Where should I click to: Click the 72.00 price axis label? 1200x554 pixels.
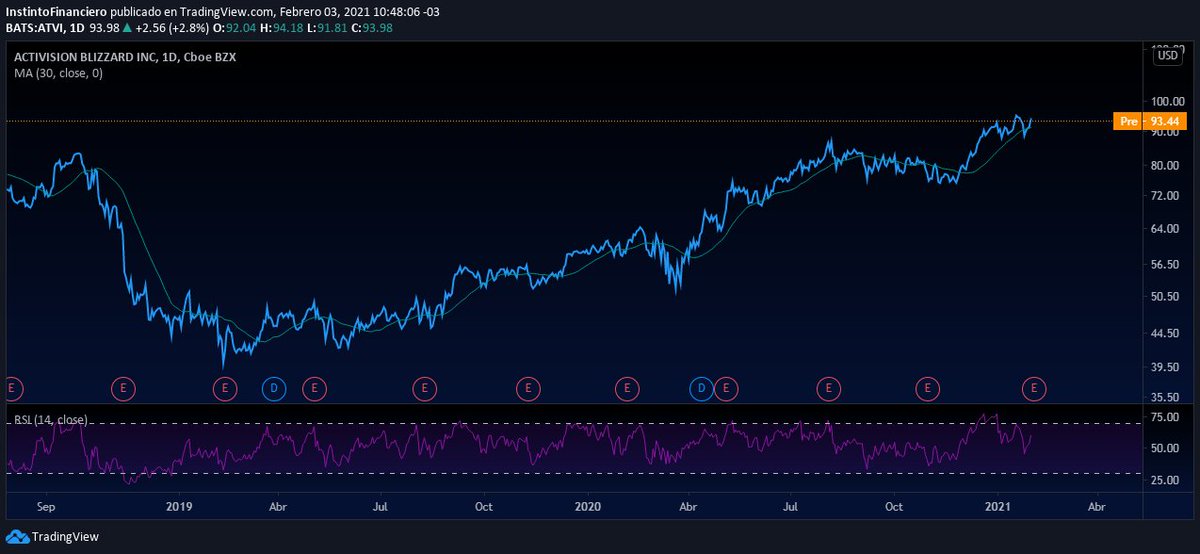point(1166,196)
